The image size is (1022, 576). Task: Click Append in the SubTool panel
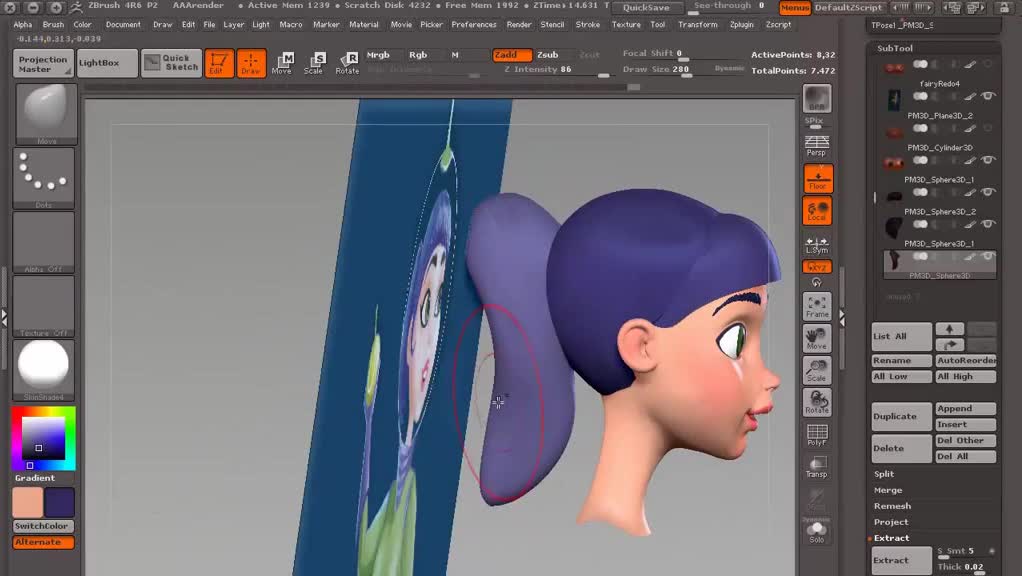point(966,409)
